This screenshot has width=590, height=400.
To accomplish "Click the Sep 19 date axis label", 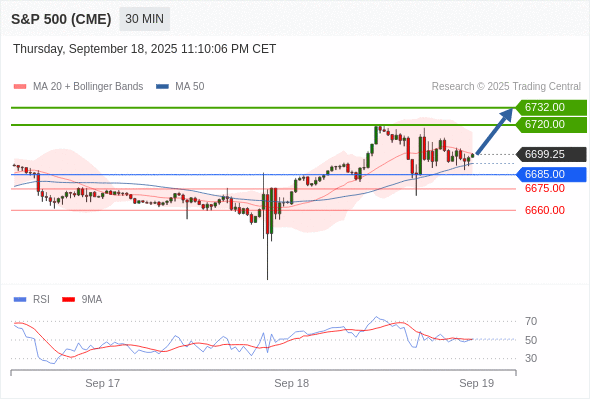I will pyautogui.click(x=477, y=383).
